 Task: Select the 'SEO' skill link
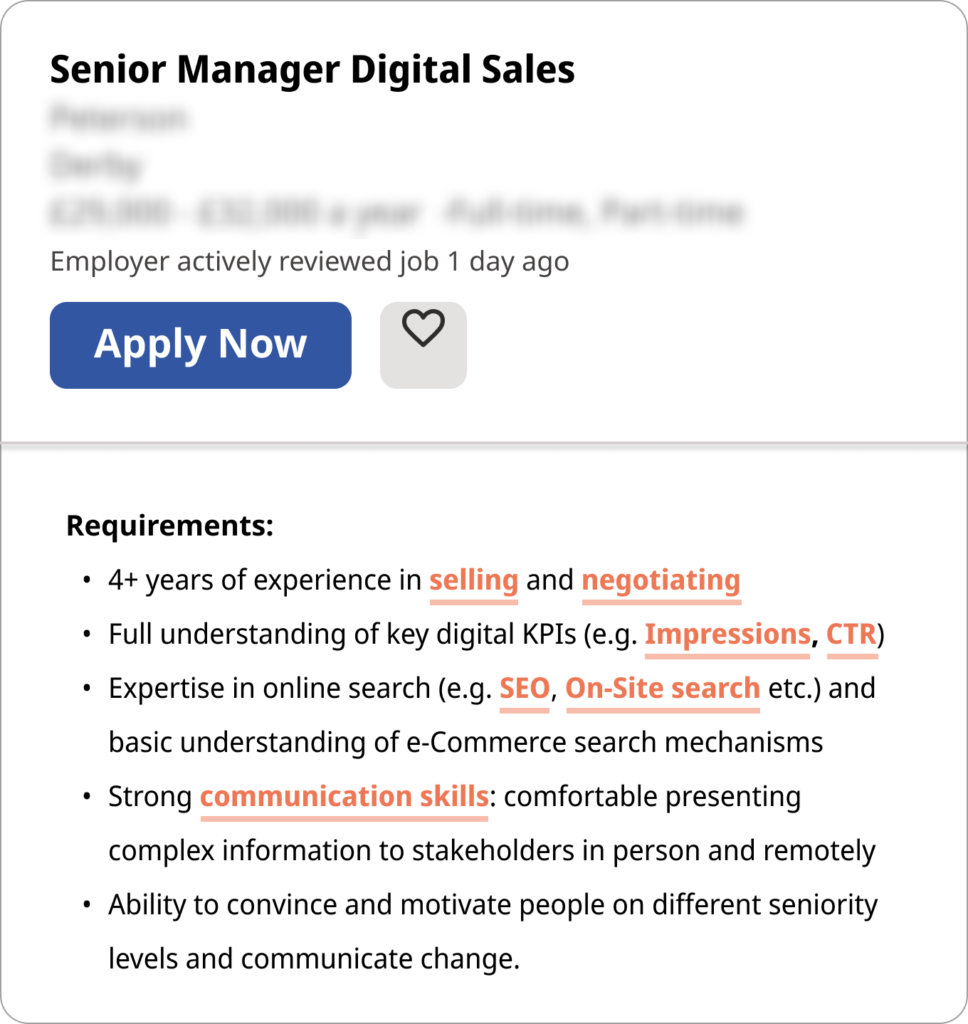(524, 688)
